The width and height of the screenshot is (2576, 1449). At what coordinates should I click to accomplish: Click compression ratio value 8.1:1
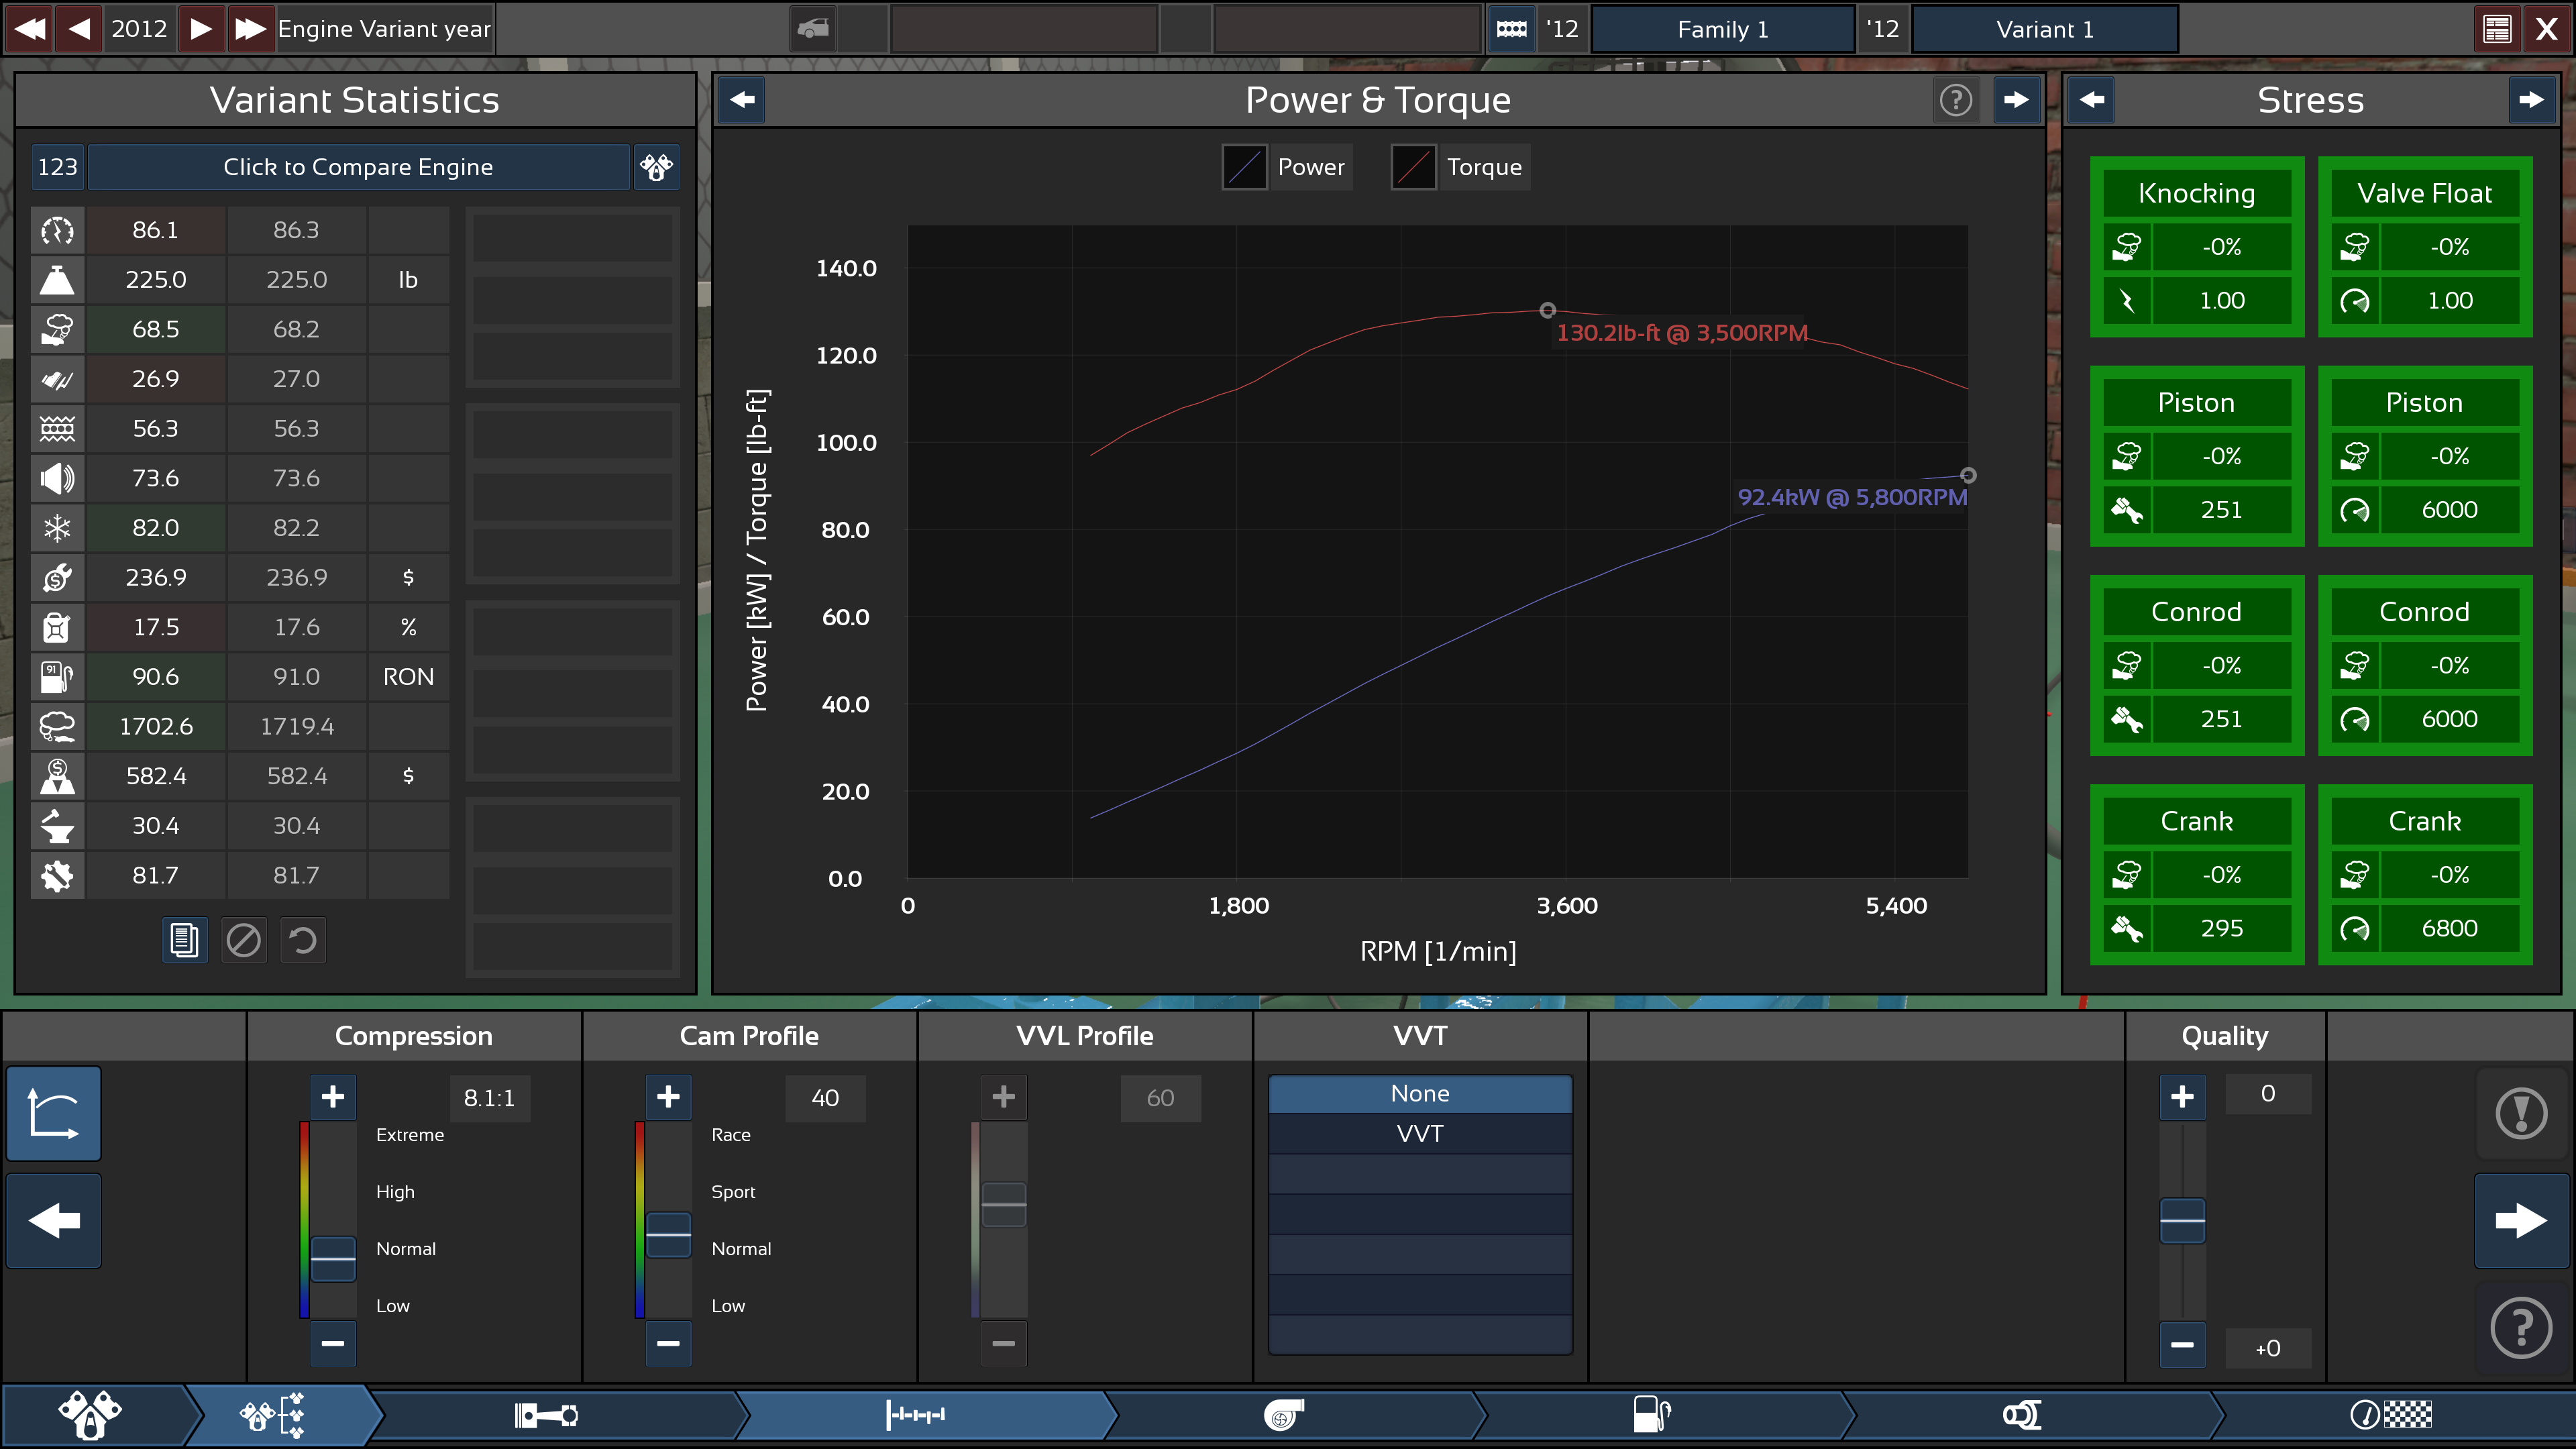(489, 1098)
